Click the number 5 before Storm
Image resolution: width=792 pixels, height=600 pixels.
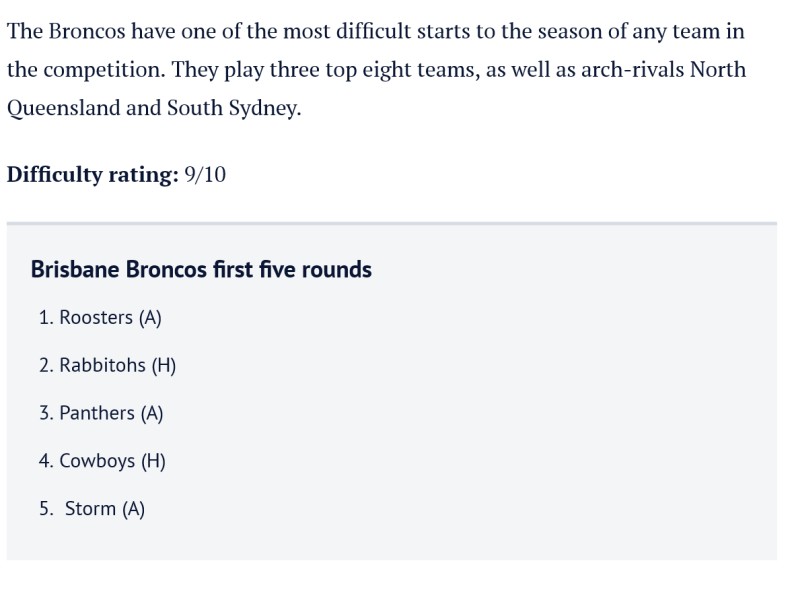(45, 509)
